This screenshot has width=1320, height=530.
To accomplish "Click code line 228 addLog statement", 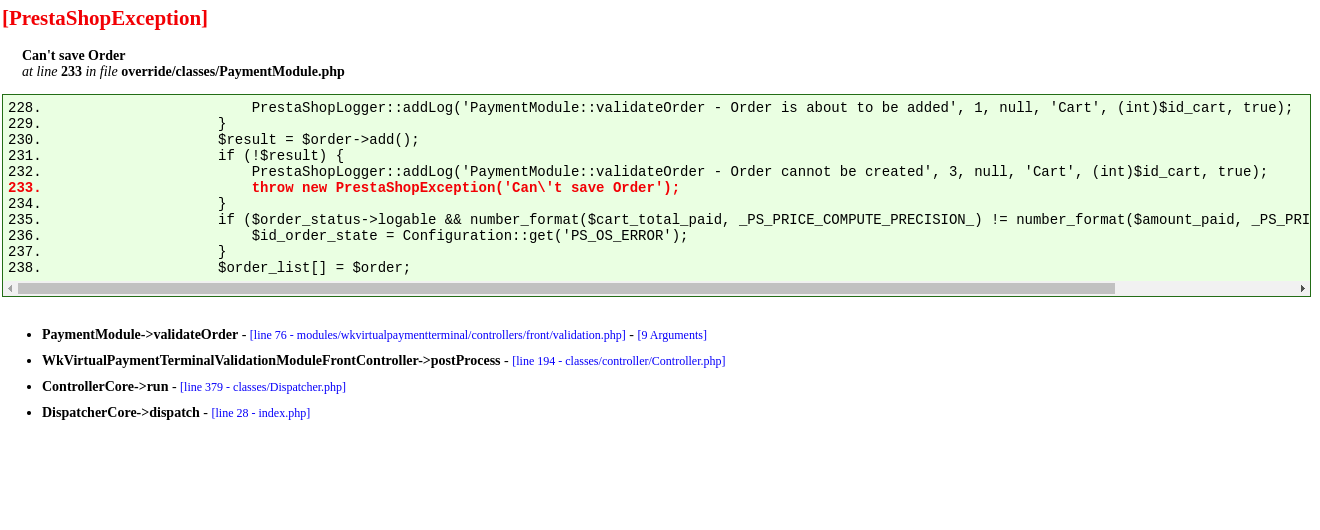I will coord(772,108).
